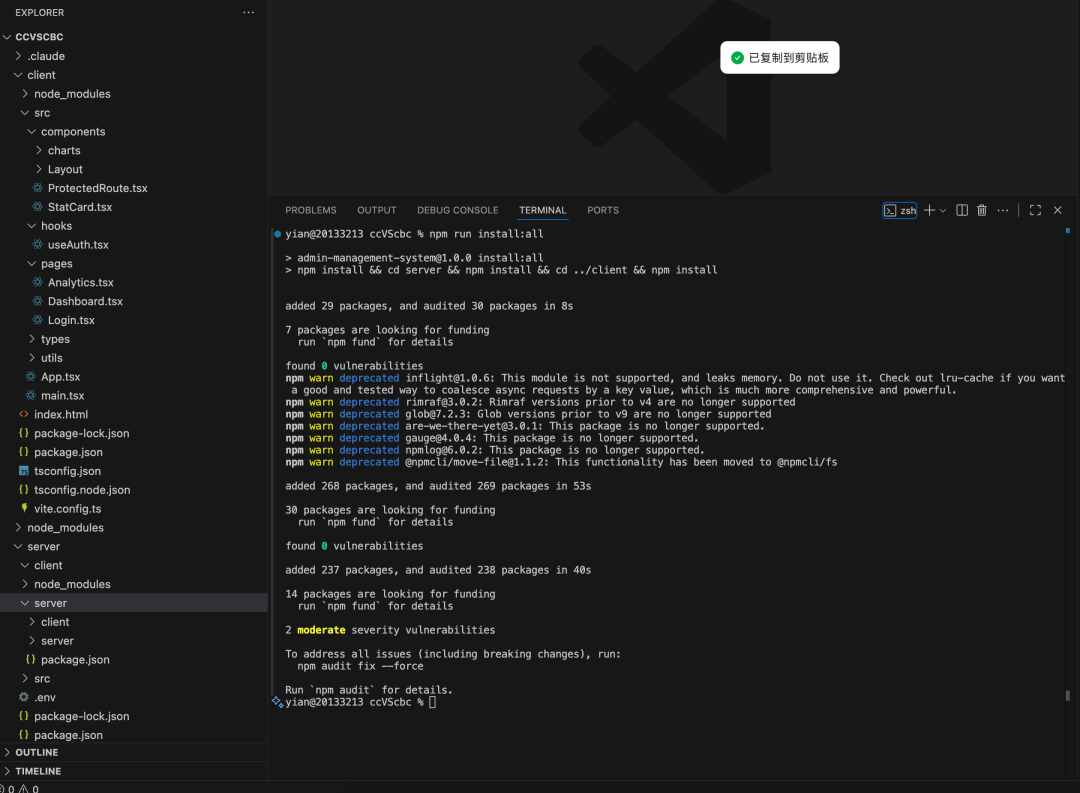Click the clipboard copied notification toast

pyautogui.click(x=780, y=57)
